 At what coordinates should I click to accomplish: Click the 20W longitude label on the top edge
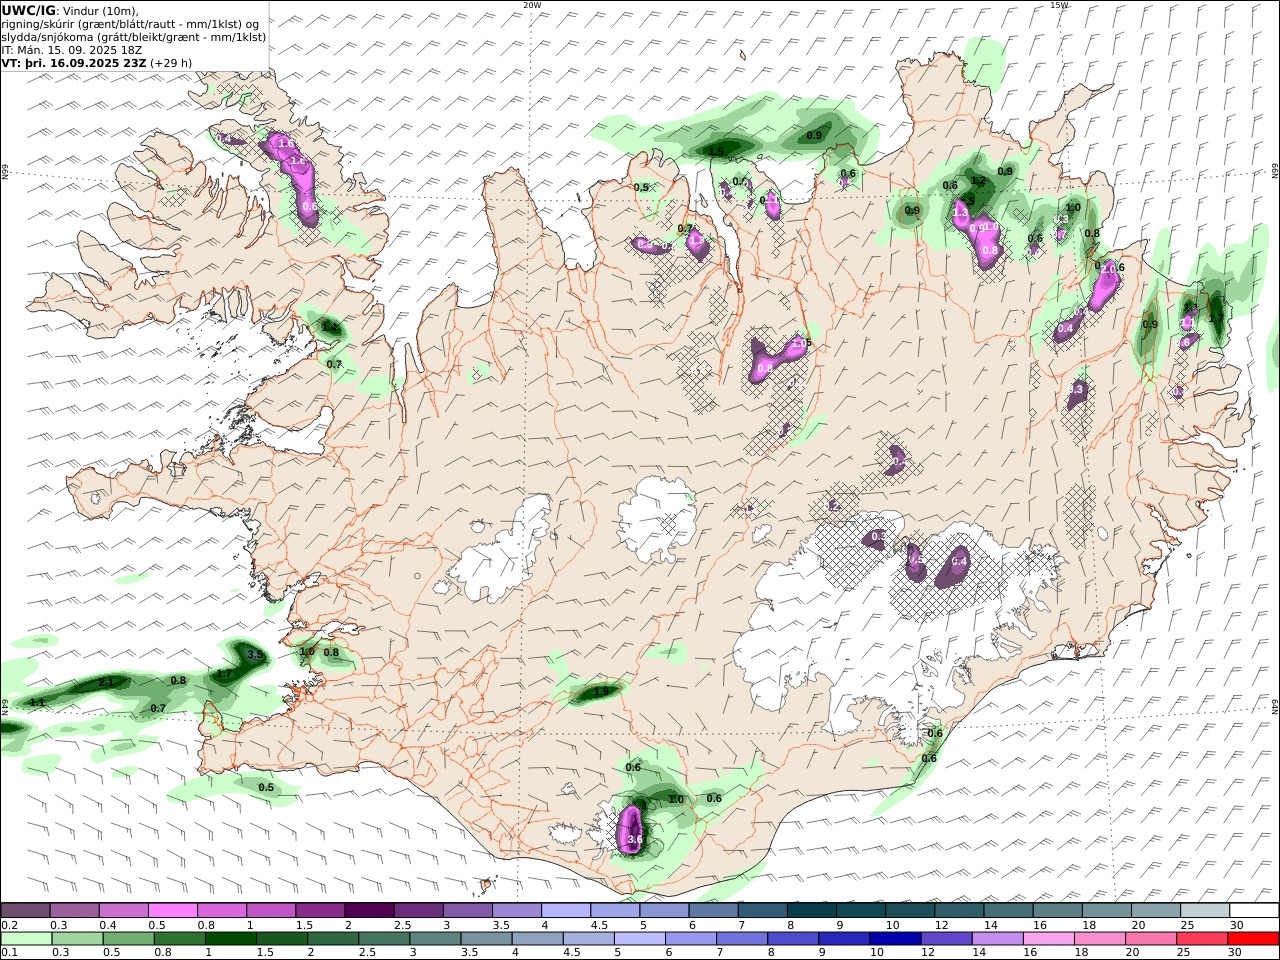click(x=532, y=5)
